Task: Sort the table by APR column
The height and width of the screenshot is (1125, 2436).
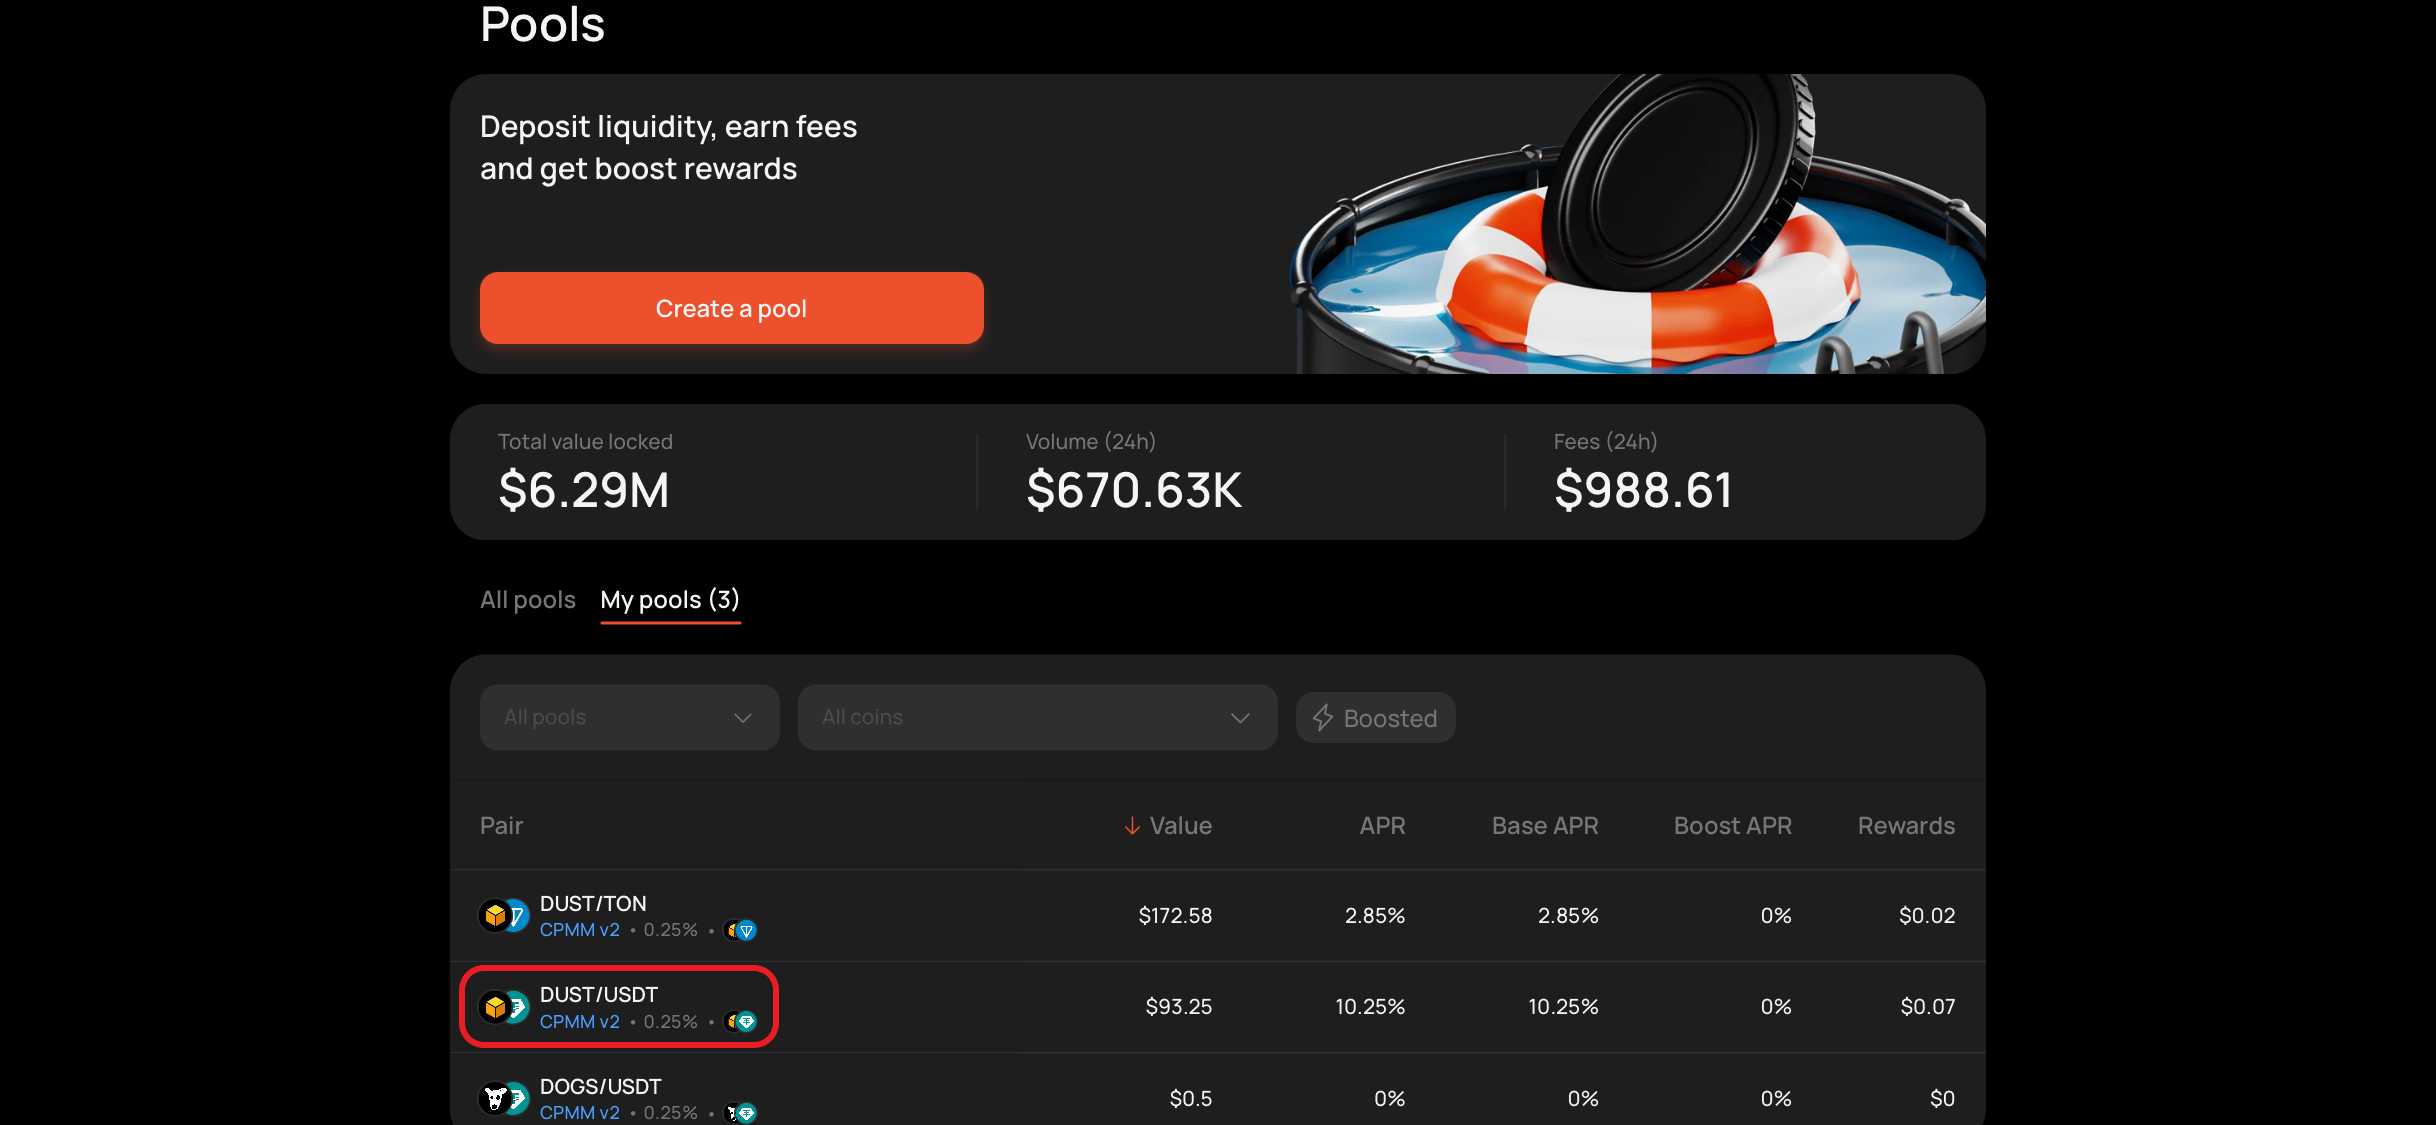Action: coord(1382,826)
